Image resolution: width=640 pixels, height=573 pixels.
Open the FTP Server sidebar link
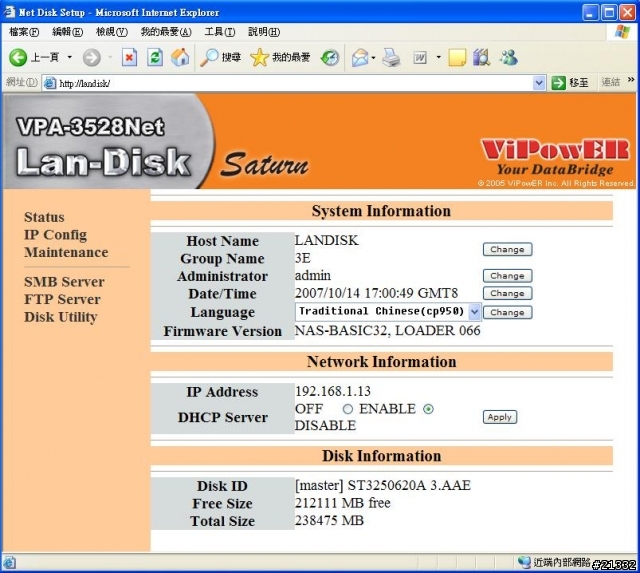(x=62, y=299)
